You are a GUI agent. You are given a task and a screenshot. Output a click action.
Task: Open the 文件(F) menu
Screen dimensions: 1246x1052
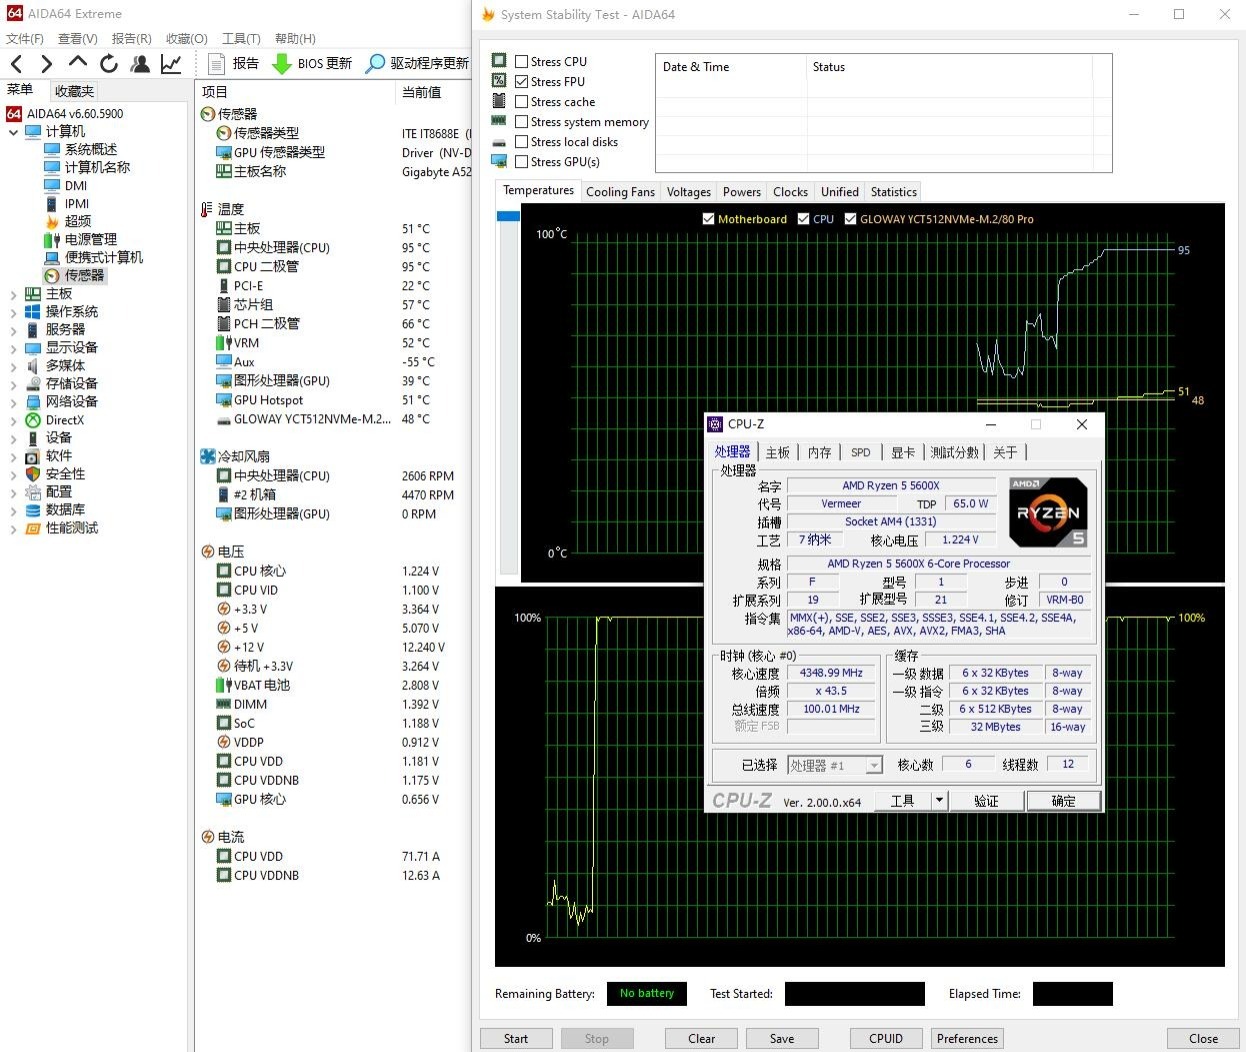pyautogui.click(x=25, y=38)
